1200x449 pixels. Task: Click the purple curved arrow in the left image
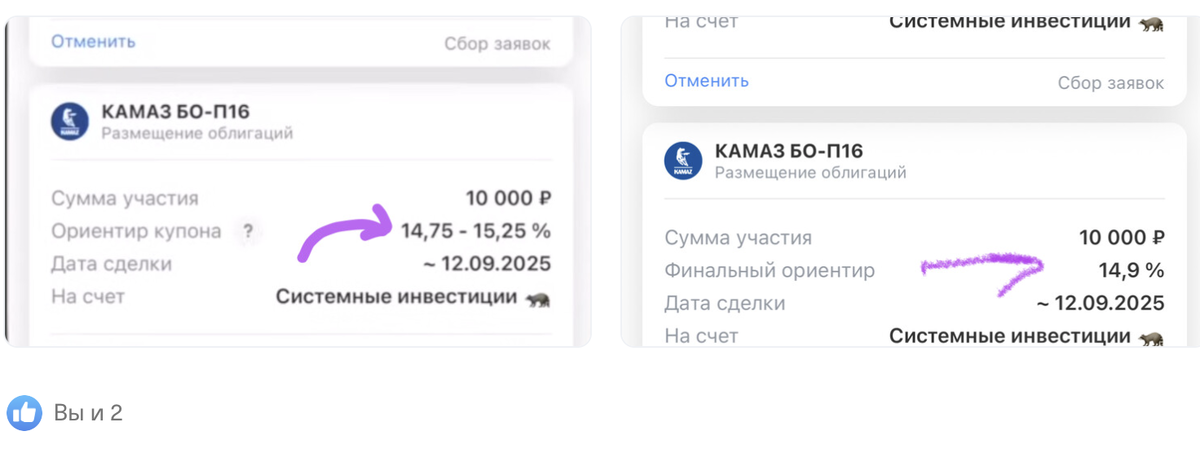click(345, 231)
